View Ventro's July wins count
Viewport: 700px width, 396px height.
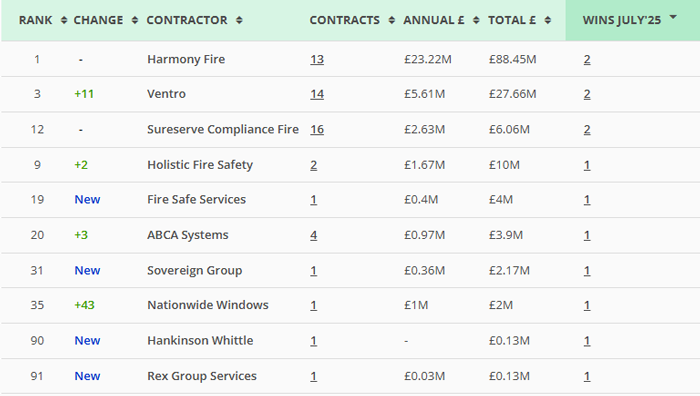tap(587, 94)
